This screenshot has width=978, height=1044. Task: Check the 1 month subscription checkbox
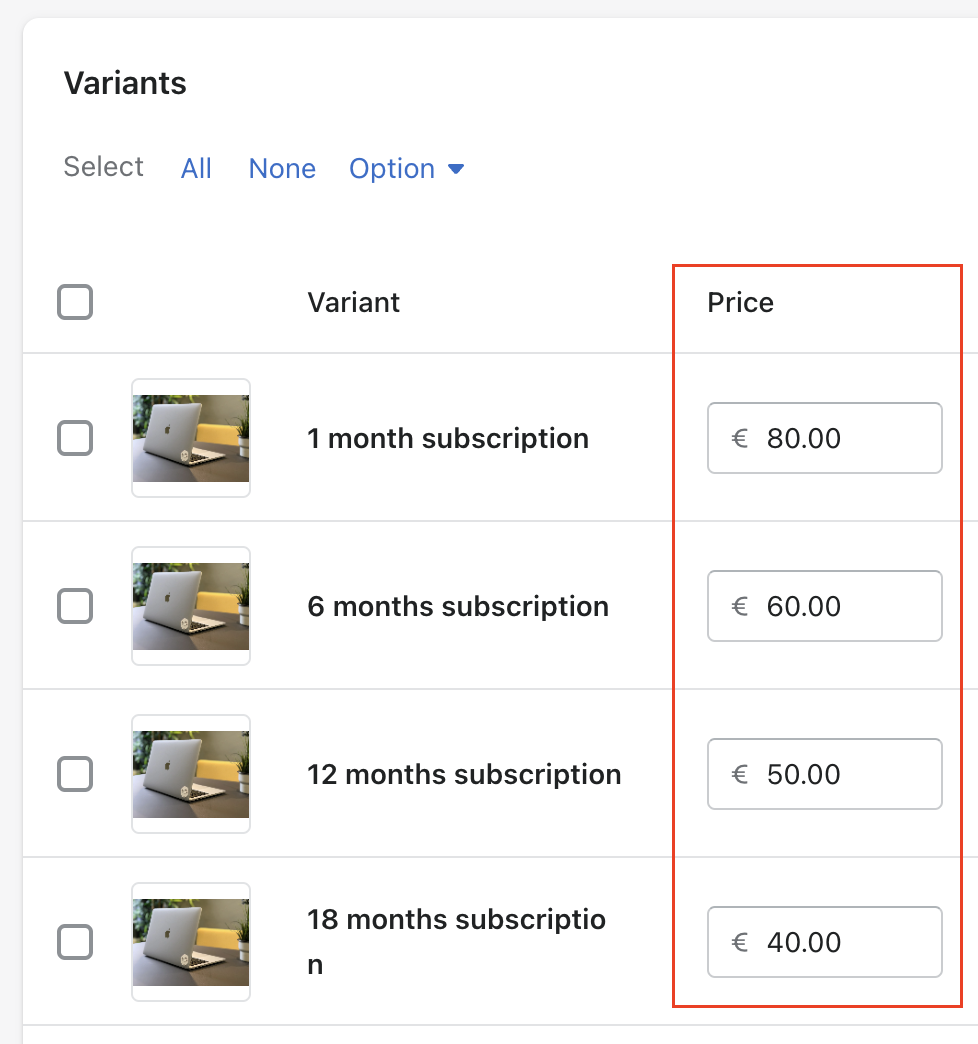[75, 438]
